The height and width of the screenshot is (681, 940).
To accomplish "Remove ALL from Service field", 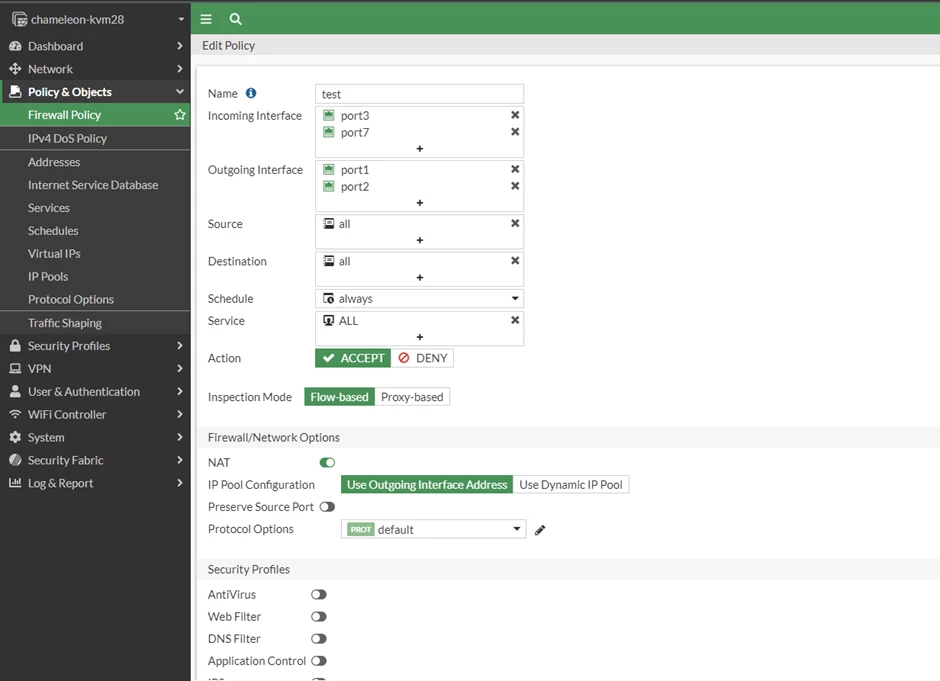I will [514, 320].
